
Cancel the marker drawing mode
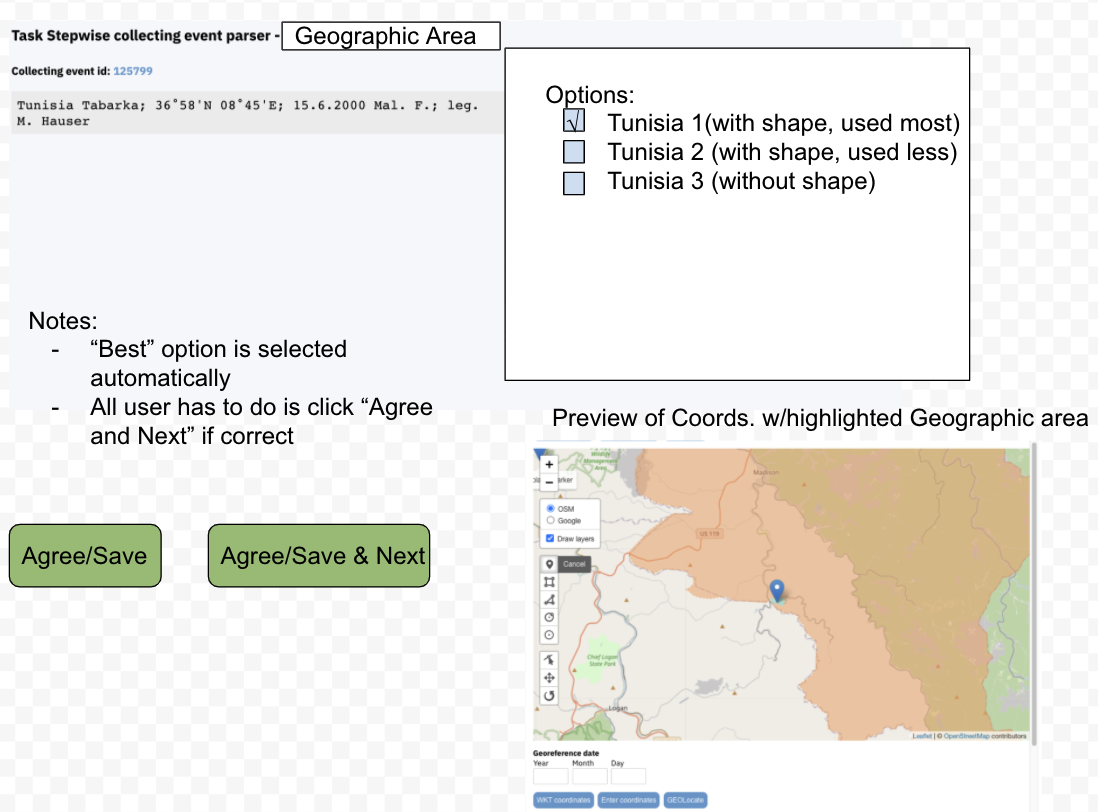[x=574, y=564]
